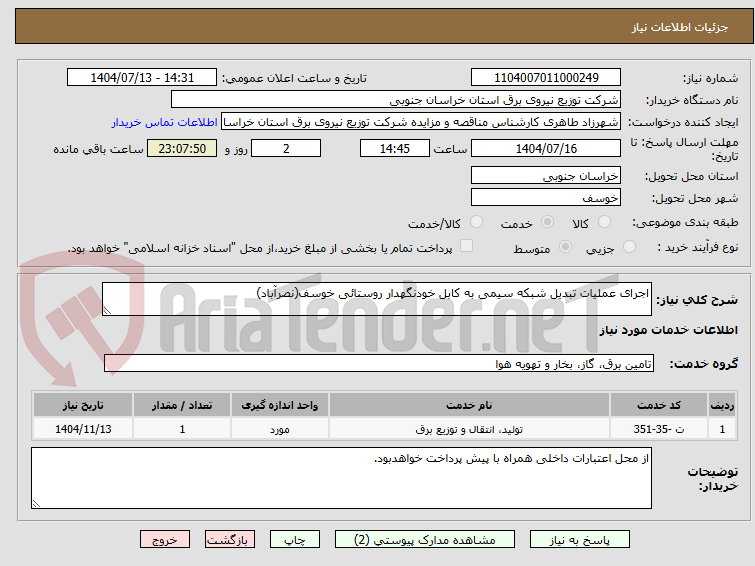Click the resize handle of شرح کلی نیاز textarea
Viewport: 755px width, 566px height.
[x=107, y=311]
